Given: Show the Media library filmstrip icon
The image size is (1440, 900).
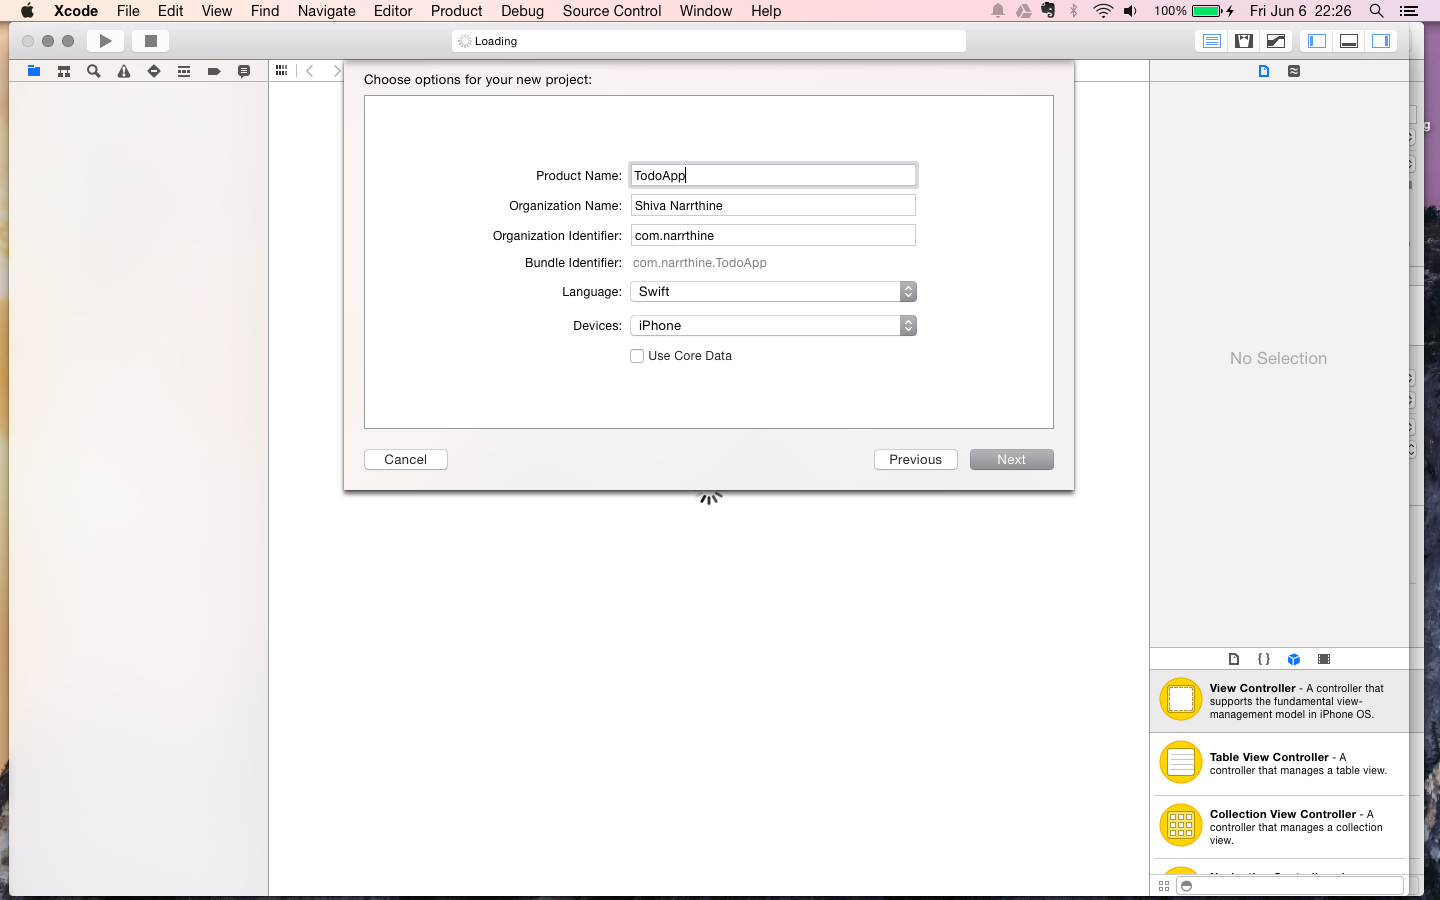Looking at the screenshot, I should tap(1324, 659).
